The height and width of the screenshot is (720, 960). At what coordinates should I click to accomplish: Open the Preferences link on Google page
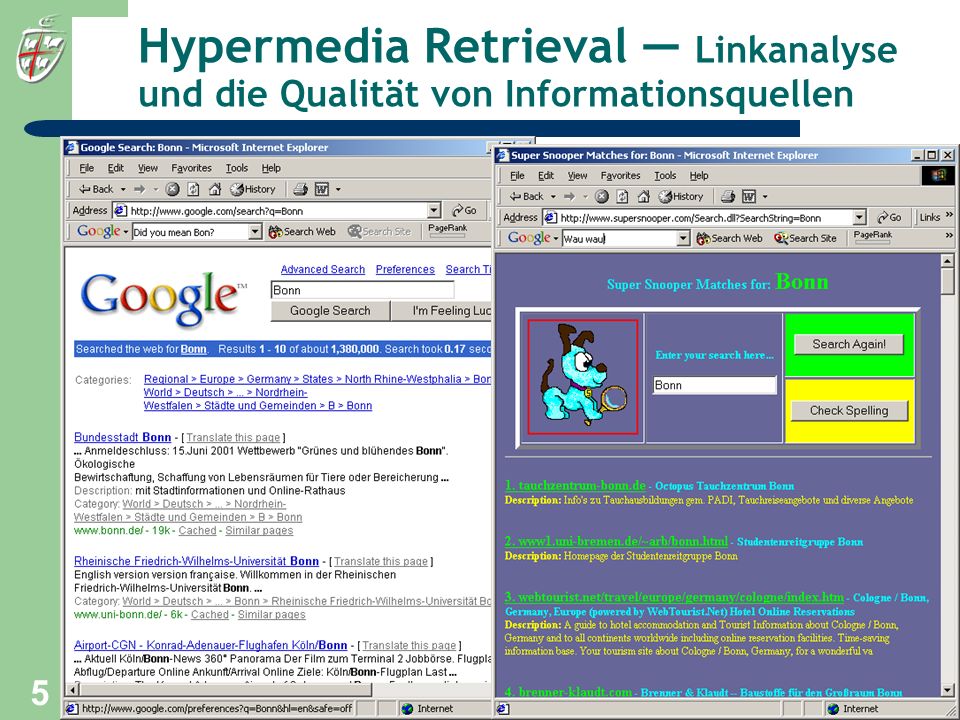tap(405, 269)
